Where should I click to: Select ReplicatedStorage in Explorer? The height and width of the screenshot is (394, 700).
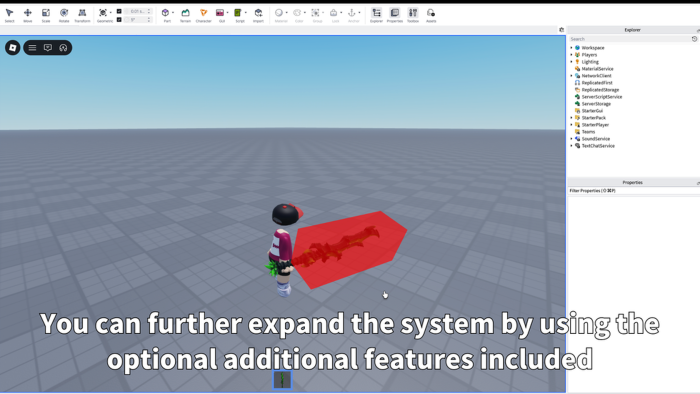coord(600,90)
